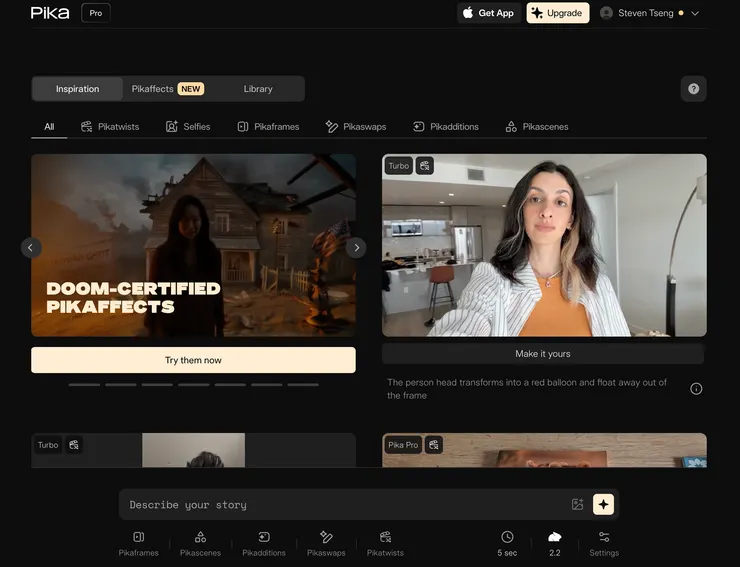Image resolution: width=740 pixels, height=567 pixels.
Task: Filter by Pikascenes category
Action: 537,127
